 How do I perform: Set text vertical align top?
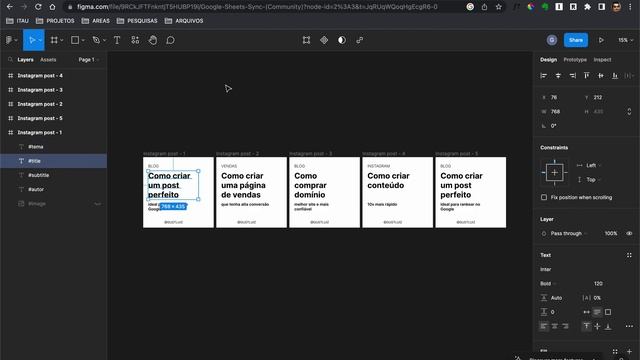587,326
